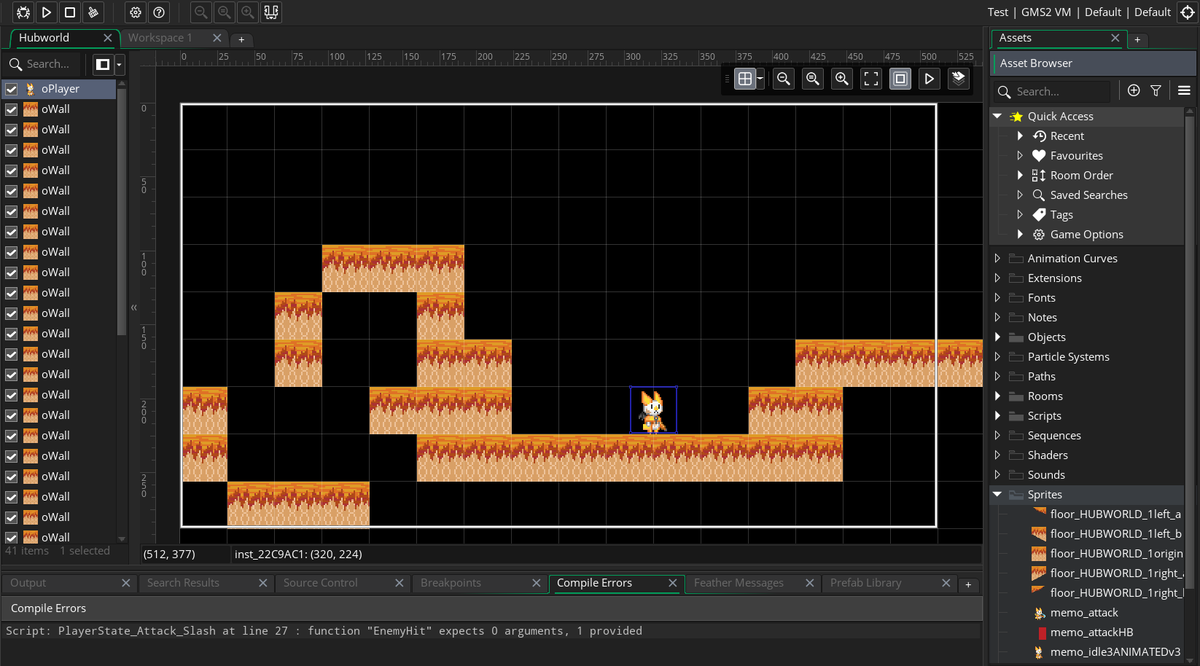
Task: Open Game Options gear in top toolbar
Action: (135, 12)
